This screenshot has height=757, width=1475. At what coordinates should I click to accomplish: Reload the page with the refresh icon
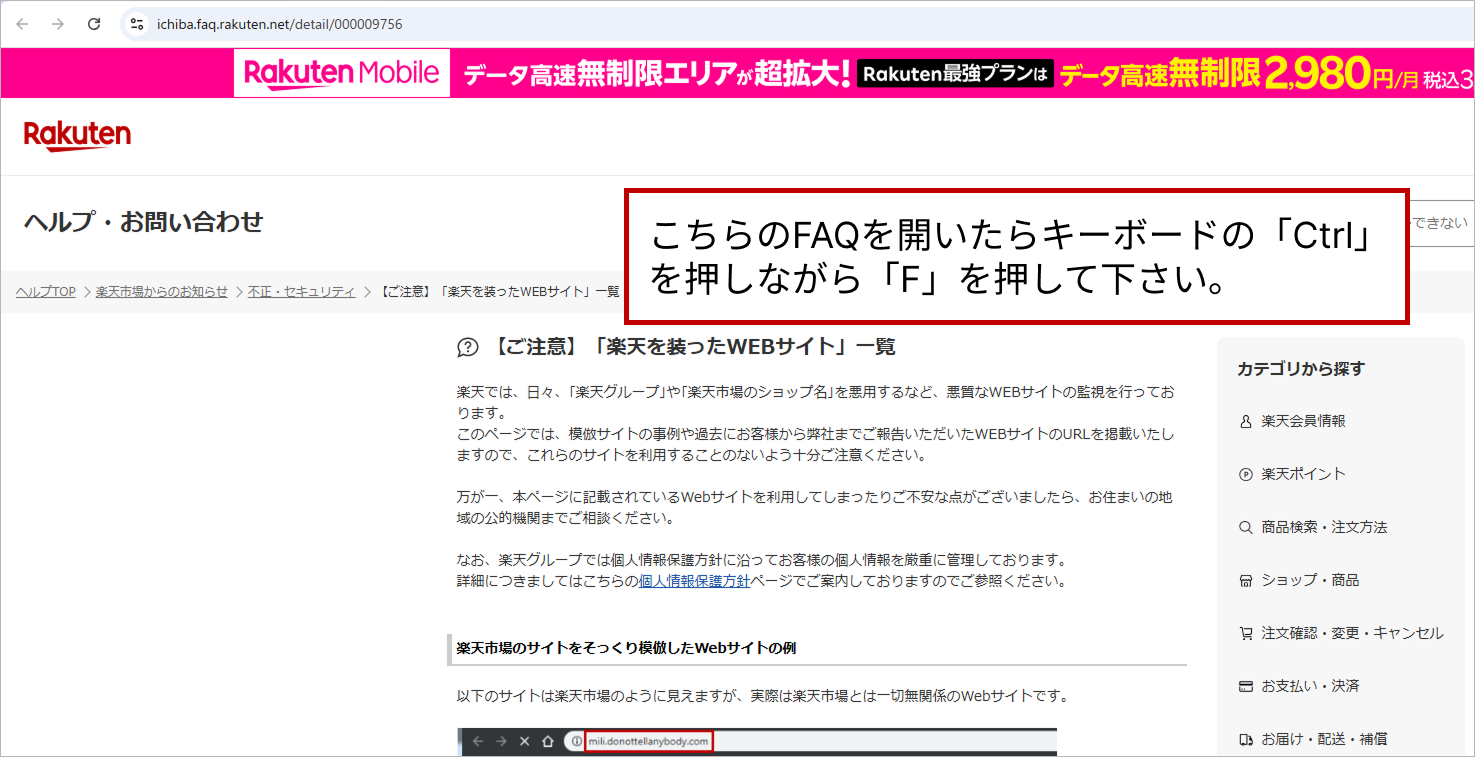pyautogui.click(x=94, y=24)
